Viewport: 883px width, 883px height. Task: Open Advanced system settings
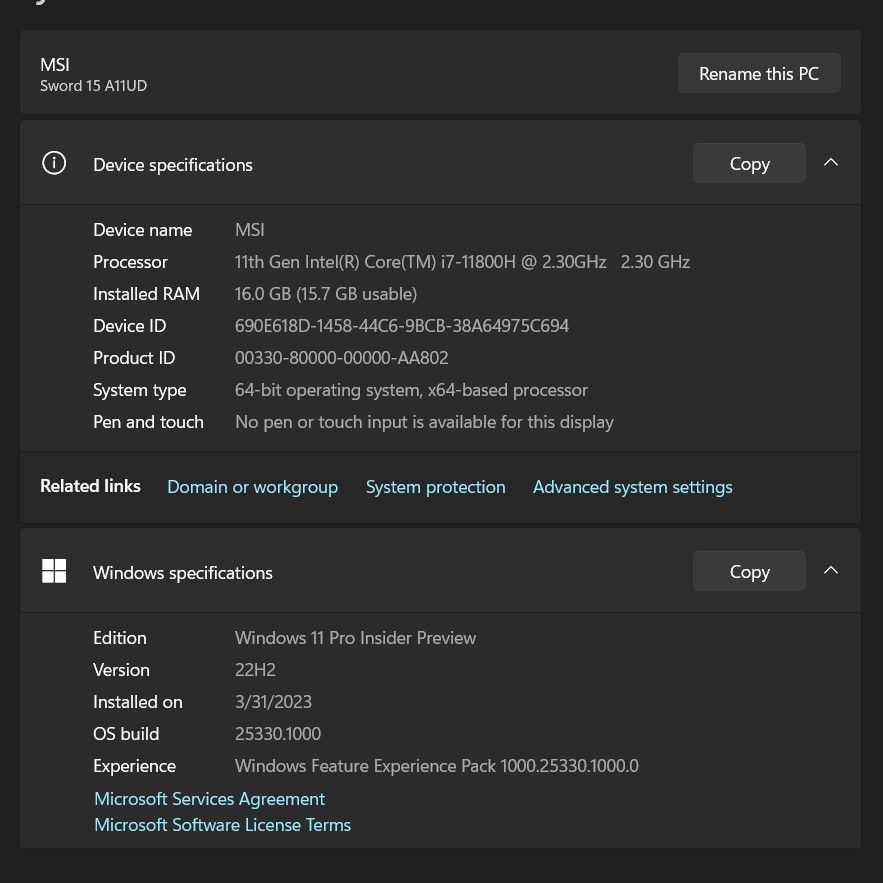pos(632,487)
